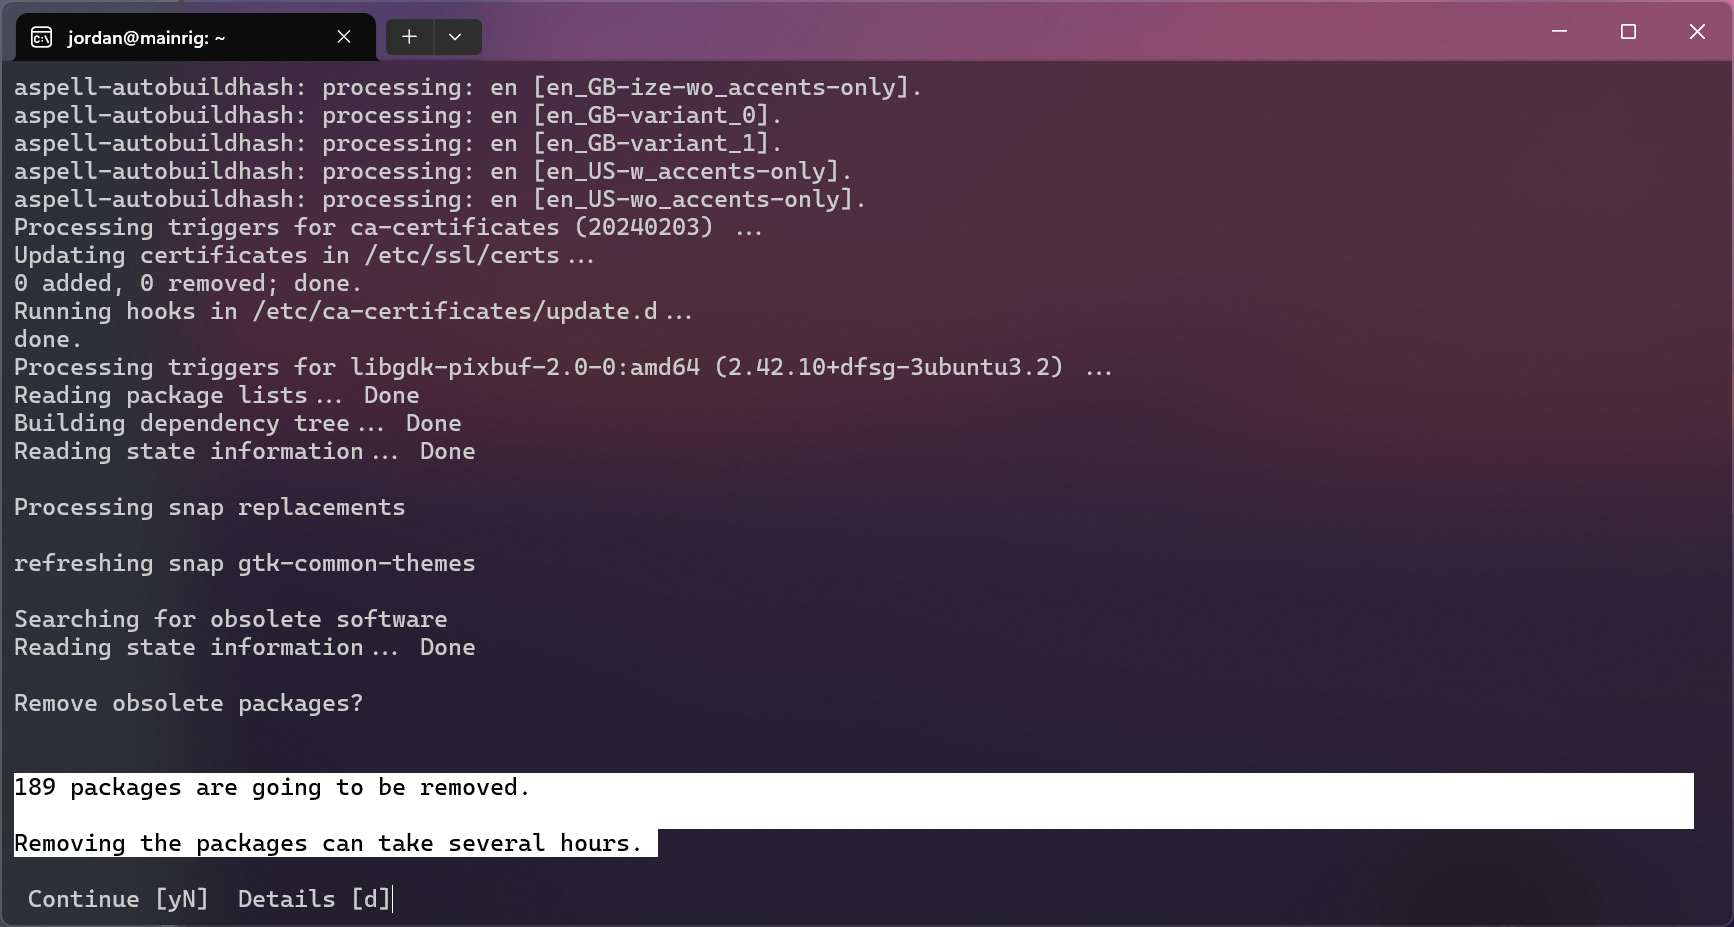The height and width of the screenshot is (927, 1734).
Task: Click the ca-certificates (20240203) triggers line
Action: coord(388,227)
